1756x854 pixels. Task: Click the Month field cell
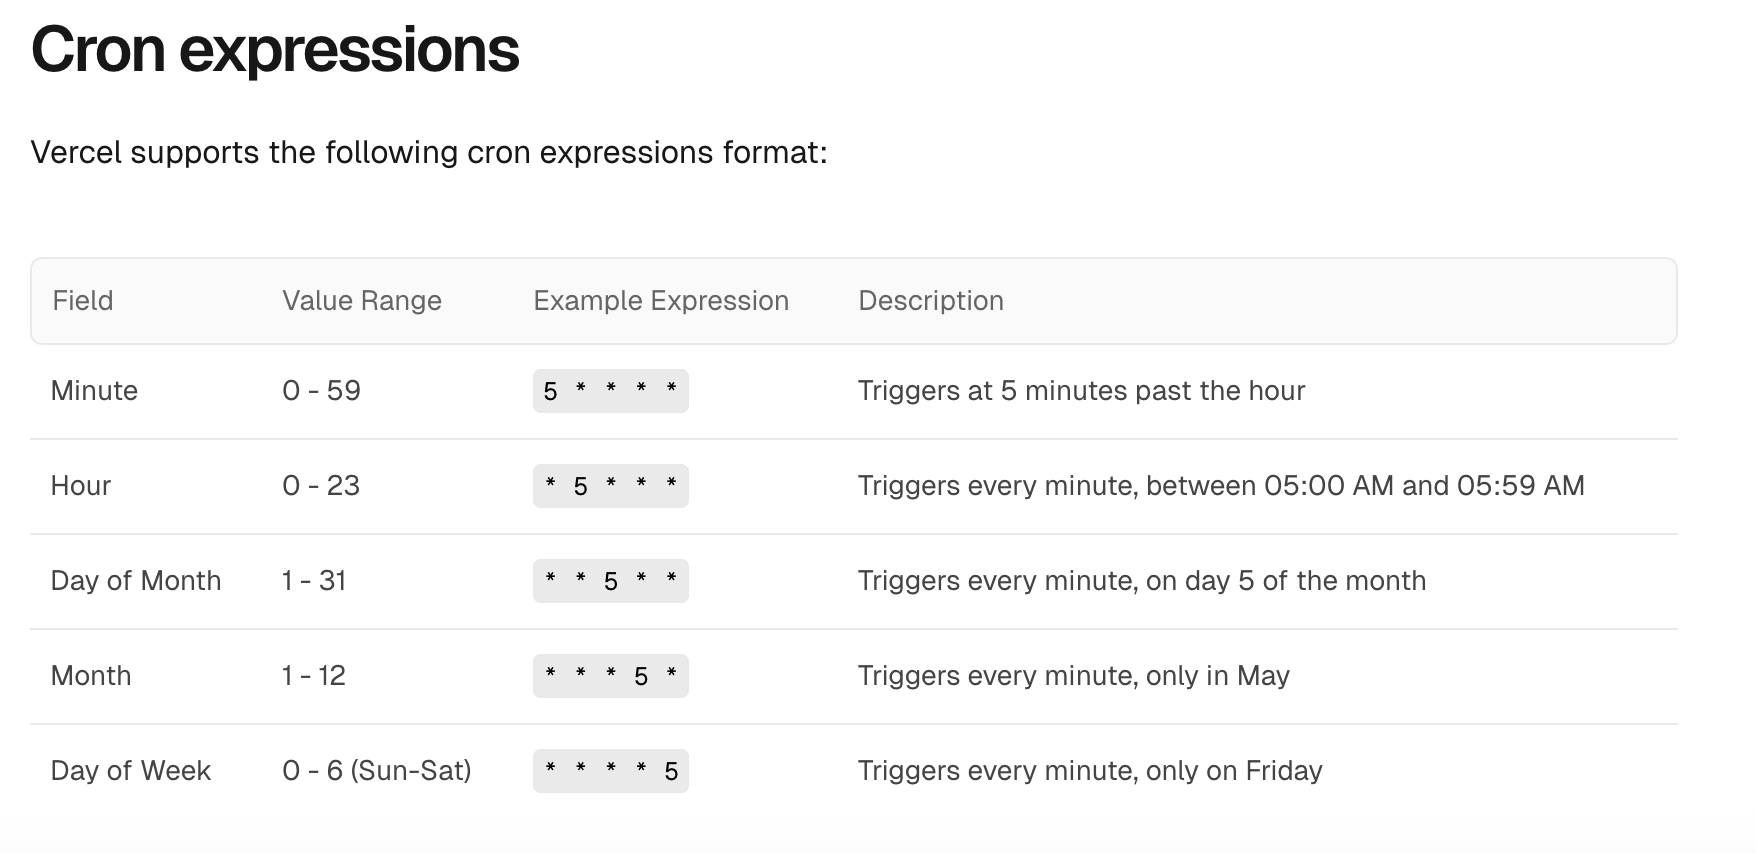[x=91, y=676]
